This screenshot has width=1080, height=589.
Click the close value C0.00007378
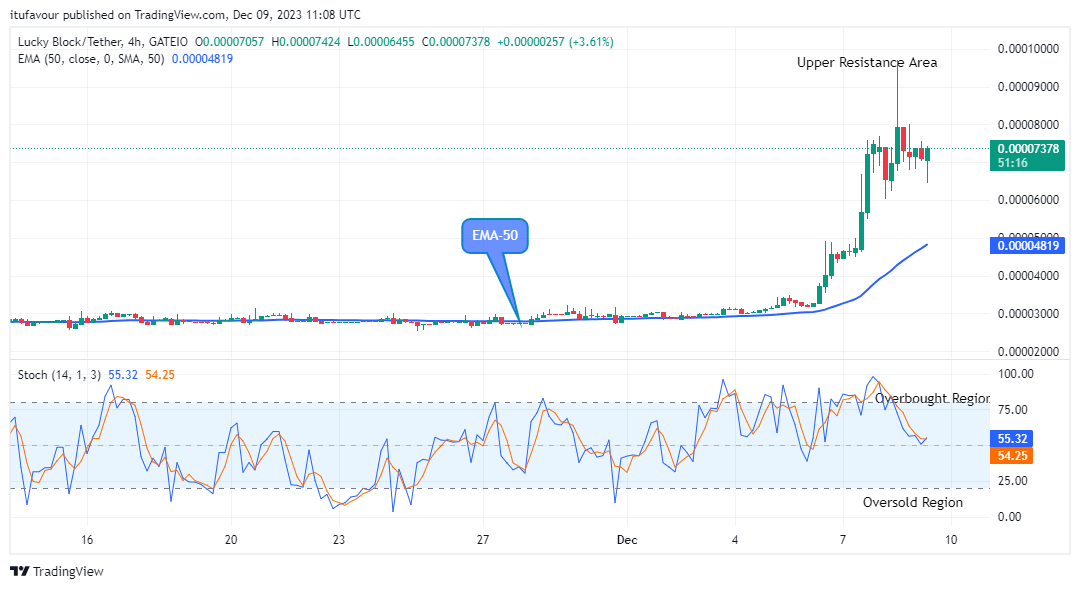pyautogui.click(x=456, y=42)
